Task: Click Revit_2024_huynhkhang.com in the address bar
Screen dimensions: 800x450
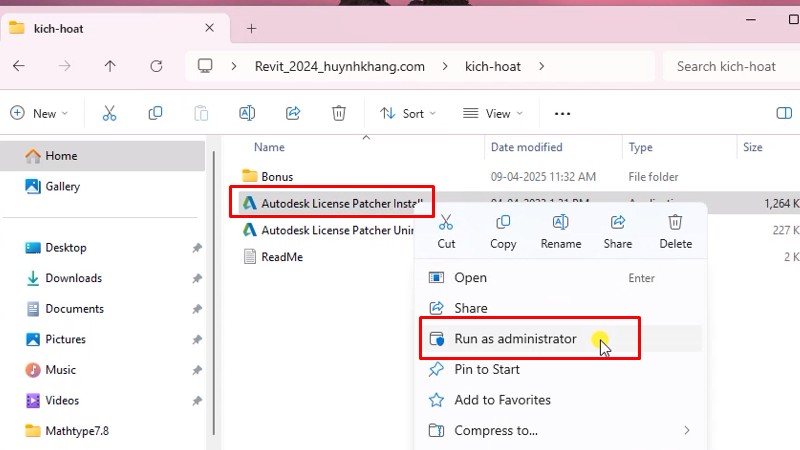Action: click(x=340, y=66)
